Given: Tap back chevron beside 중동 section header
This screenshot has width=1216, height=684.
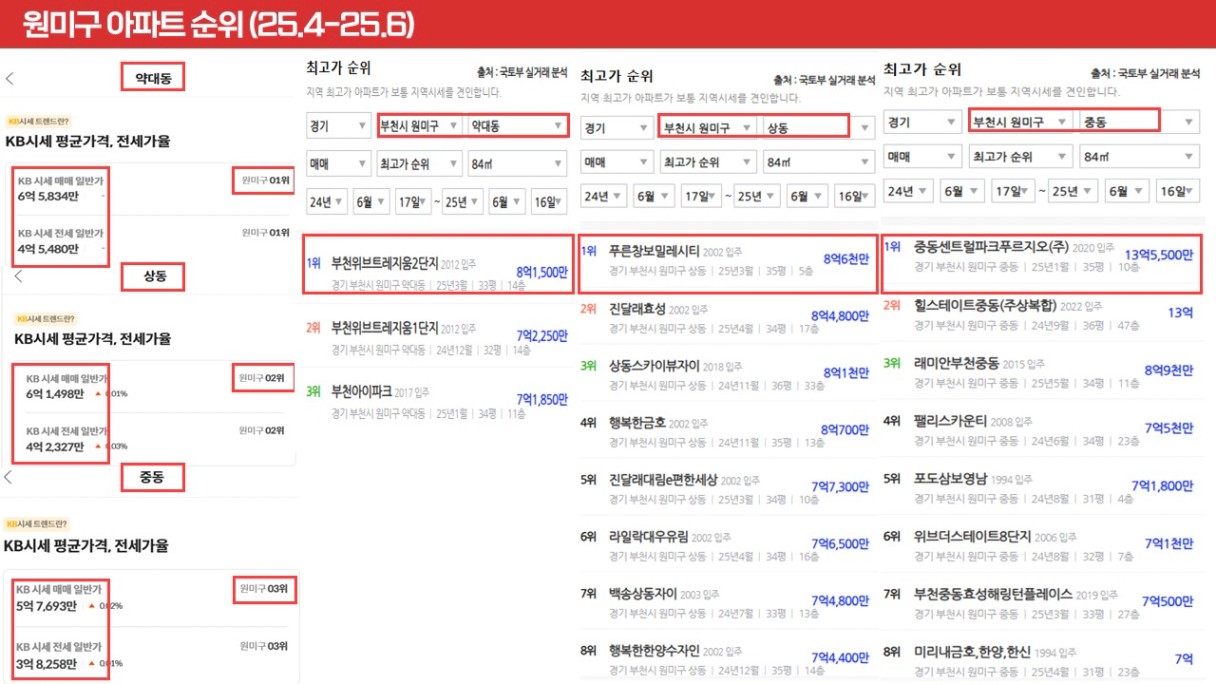Looking at the screenshot, I should tap(9, 477).
